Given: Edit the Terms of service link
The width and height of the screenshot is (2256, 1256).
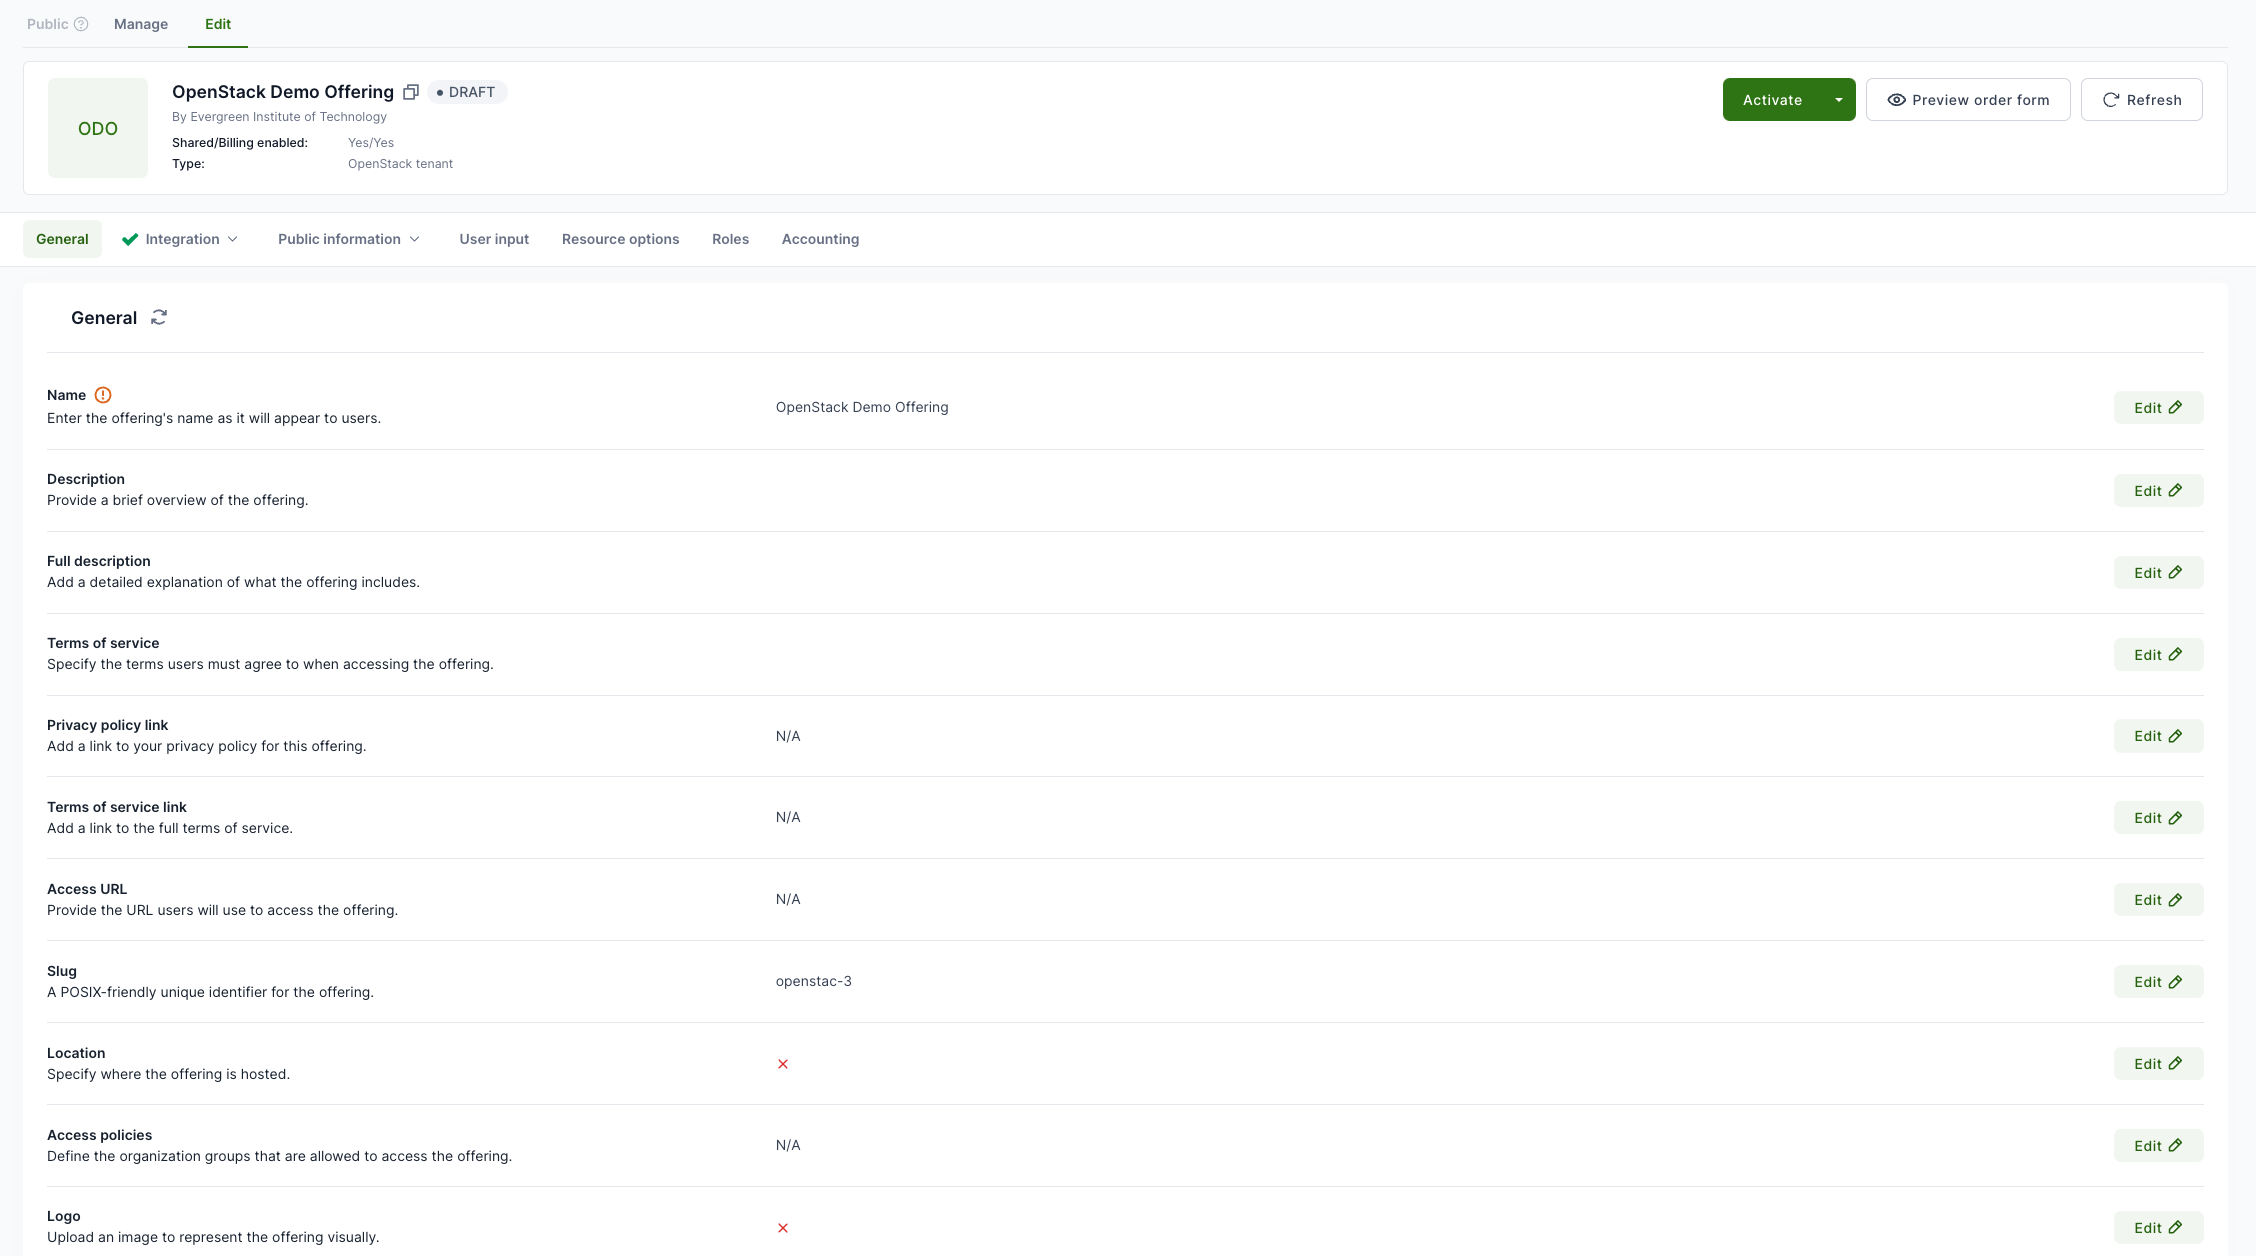Looking at the screenshot, I should pos(2158,818).
